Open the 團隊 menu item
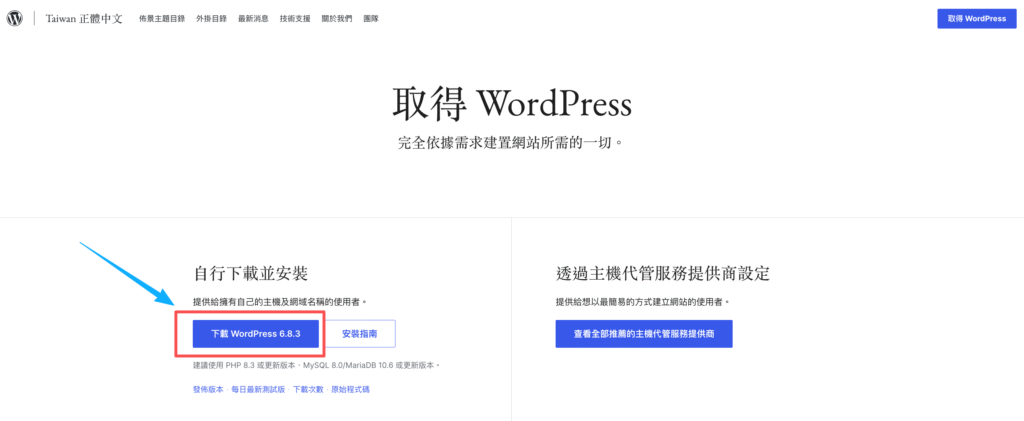 [x=370, y=18]
